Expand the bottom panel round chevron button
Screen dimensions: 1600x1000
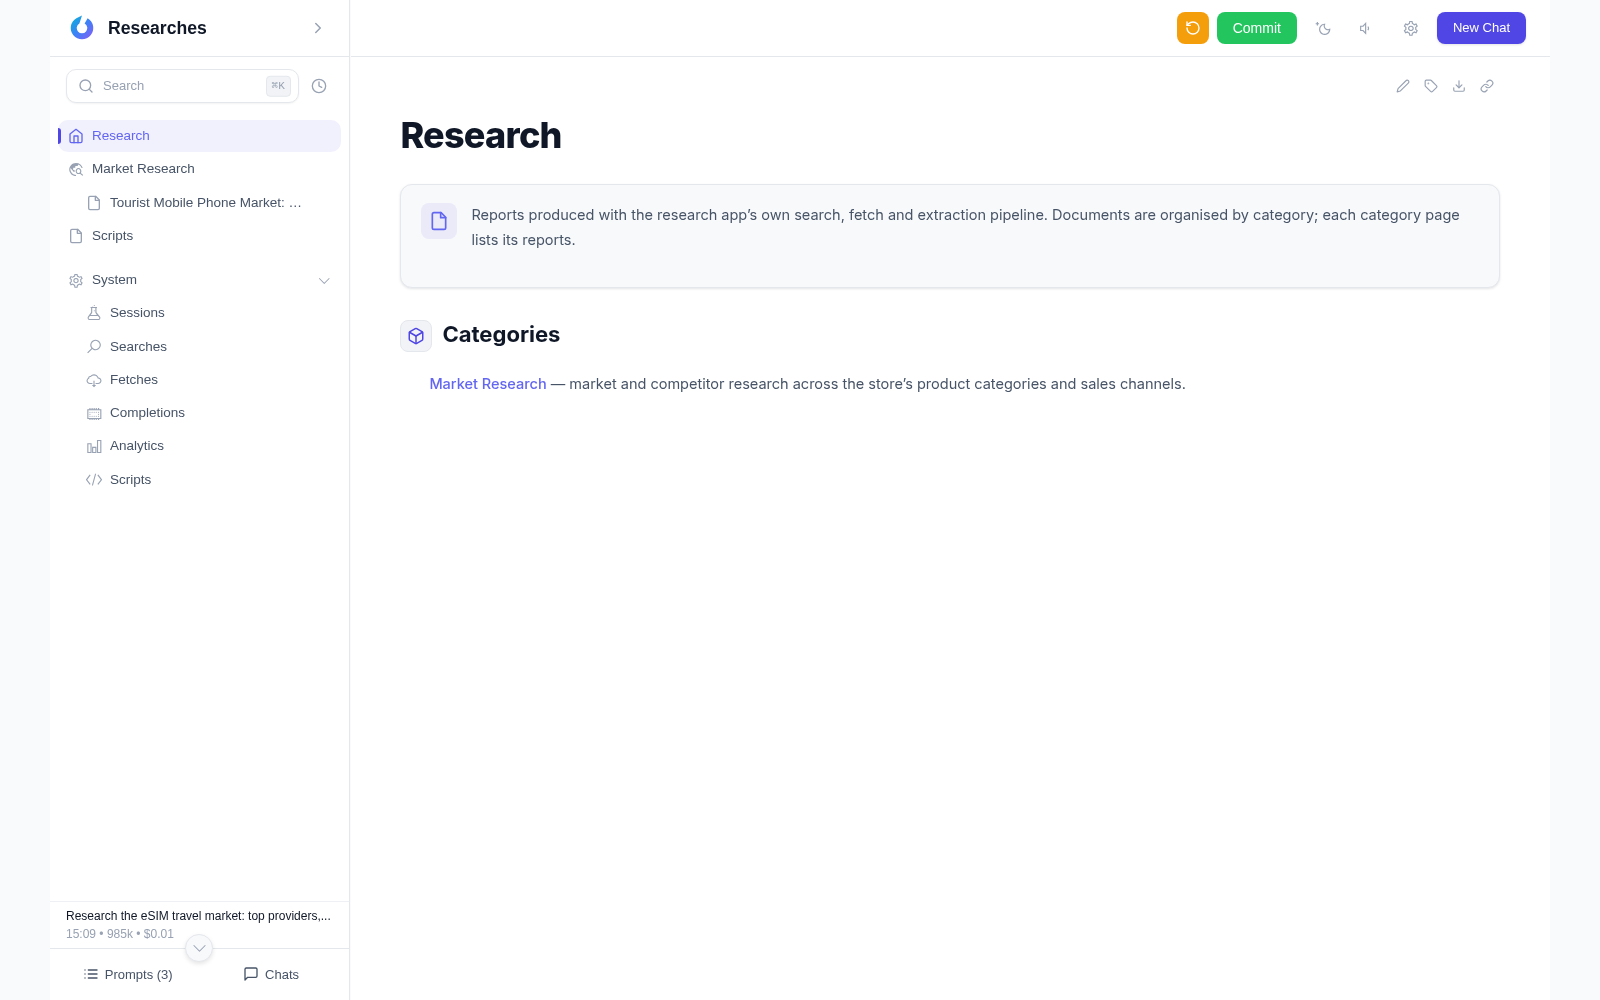coord(199,948)
